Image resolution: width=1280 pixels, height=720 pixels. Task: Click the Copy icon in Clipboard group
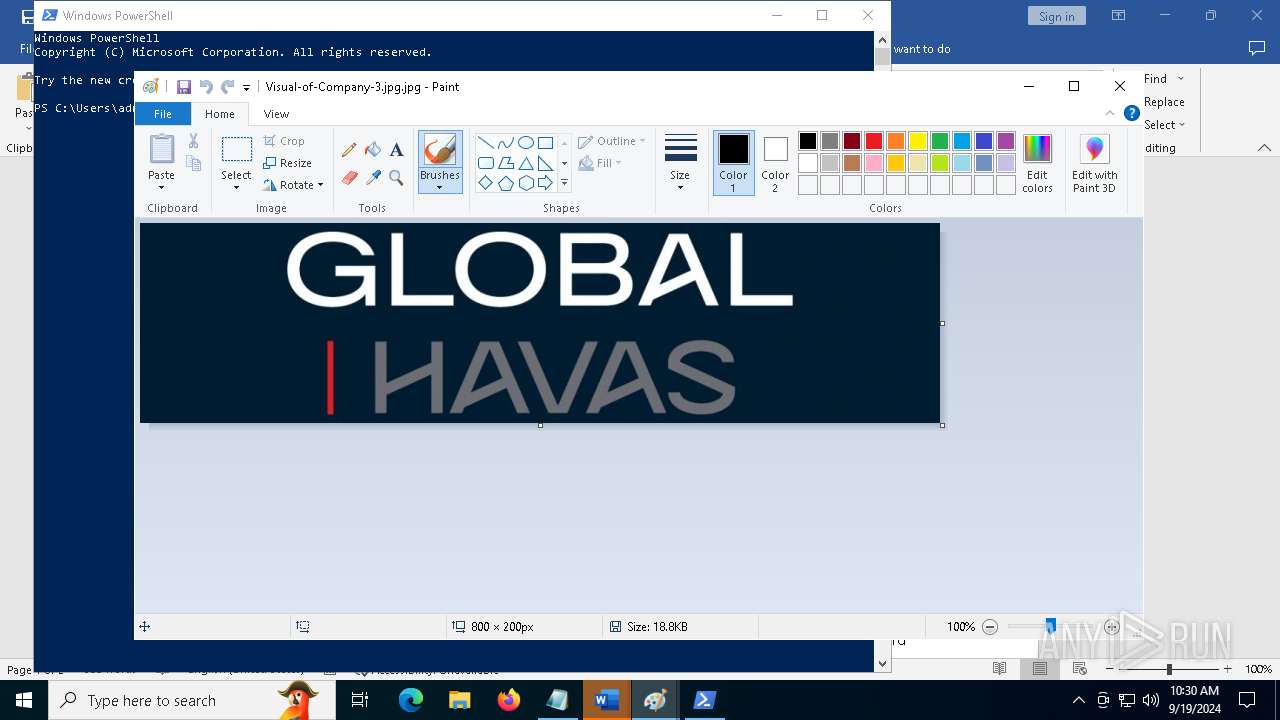pos(194,163)
